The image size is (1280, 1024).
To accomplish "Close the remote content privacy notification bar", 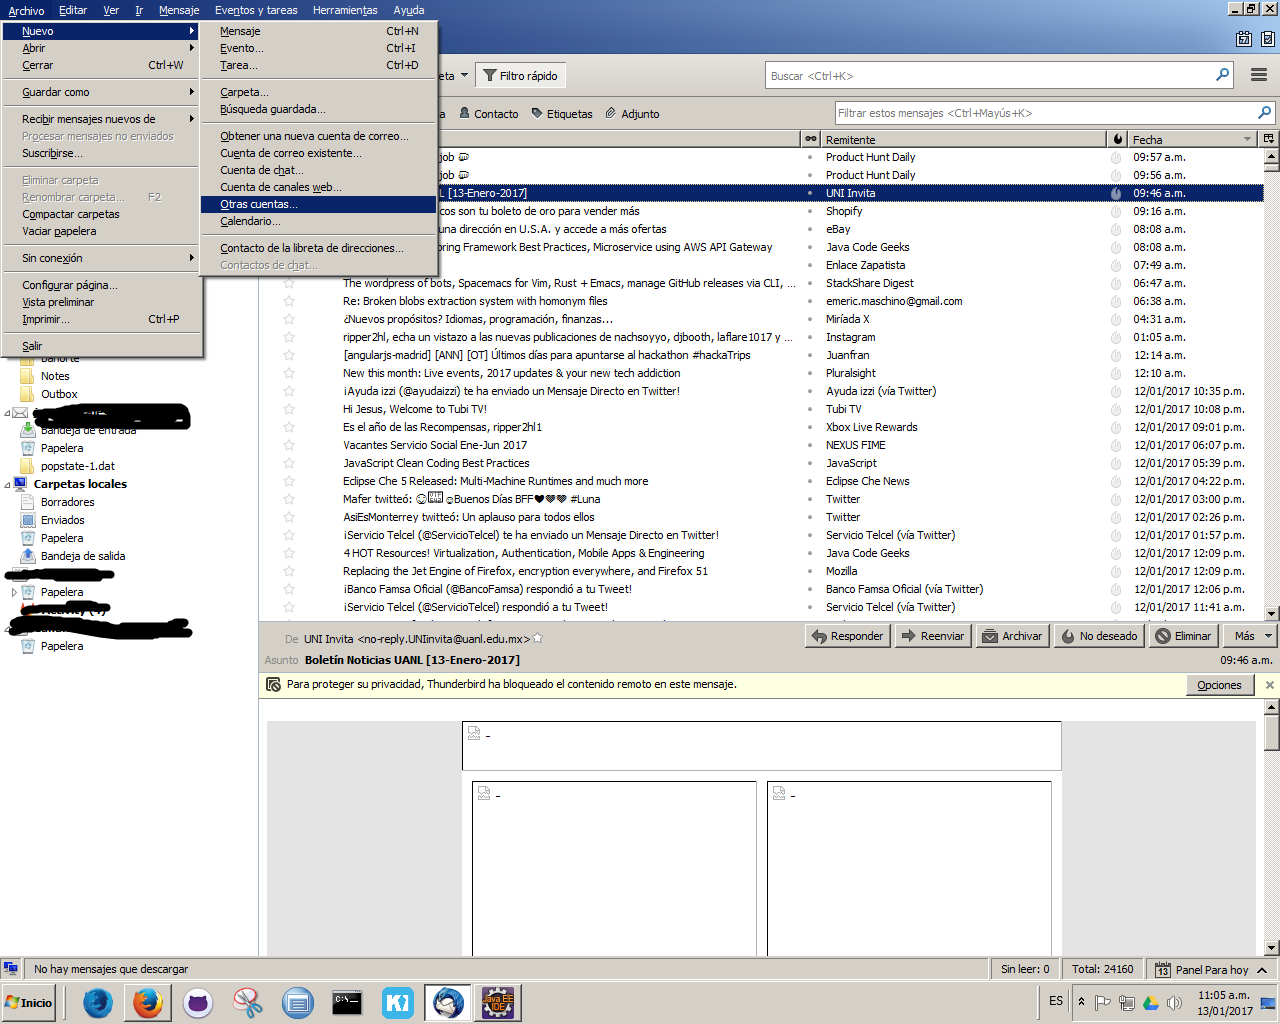I will point(1270,685).
